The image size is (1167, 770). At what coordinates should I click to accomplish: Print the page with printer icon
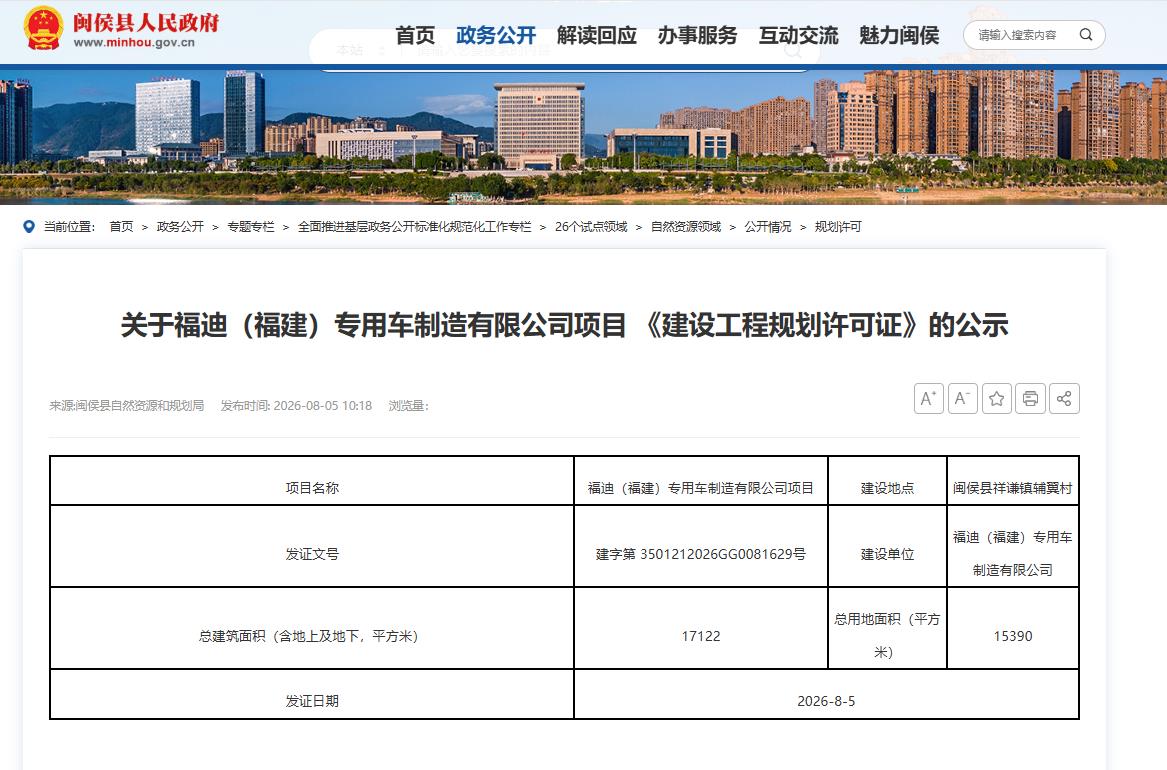click(x=1030, y=399)
